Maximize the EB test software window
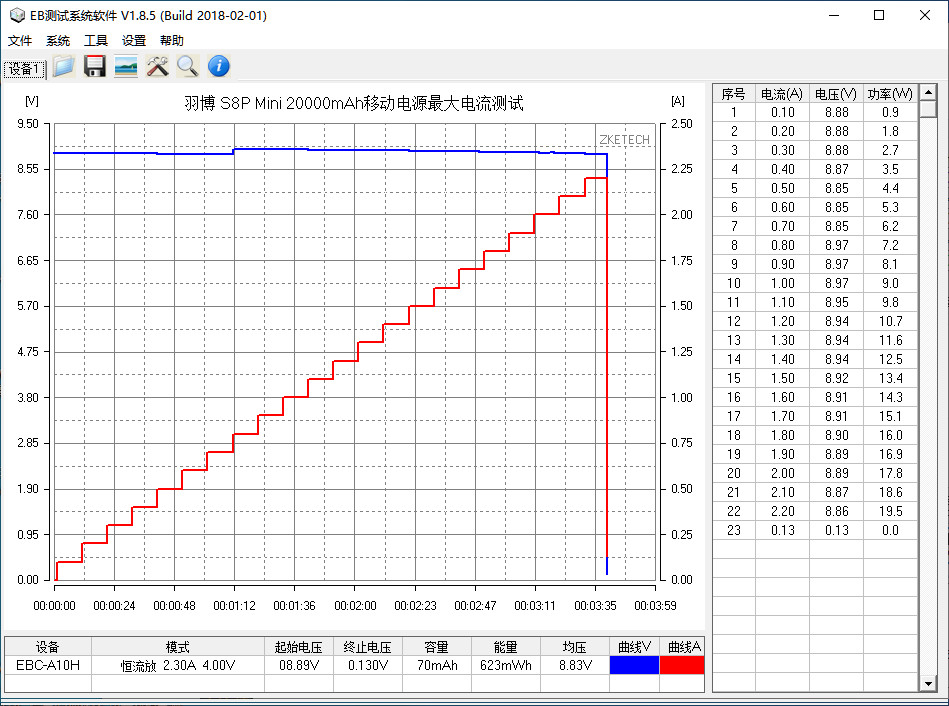This screenshot has height=706, width=949. [x=879, y=15]
